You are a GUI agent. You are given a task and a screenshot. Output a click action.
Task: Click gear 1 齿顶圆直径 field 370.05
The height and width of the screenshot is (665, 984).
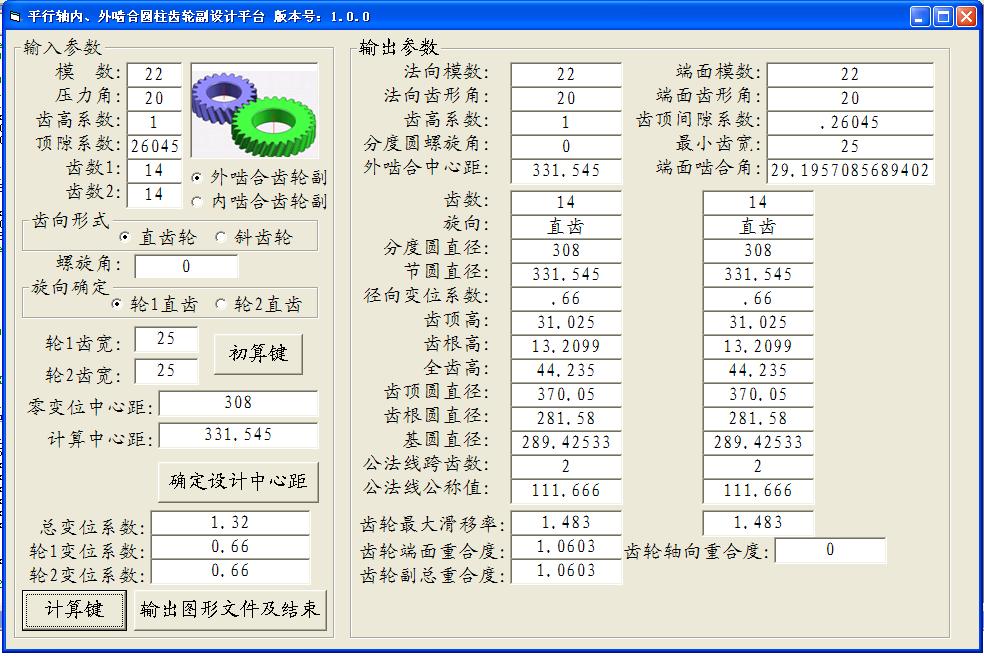[x=566, y=395]
